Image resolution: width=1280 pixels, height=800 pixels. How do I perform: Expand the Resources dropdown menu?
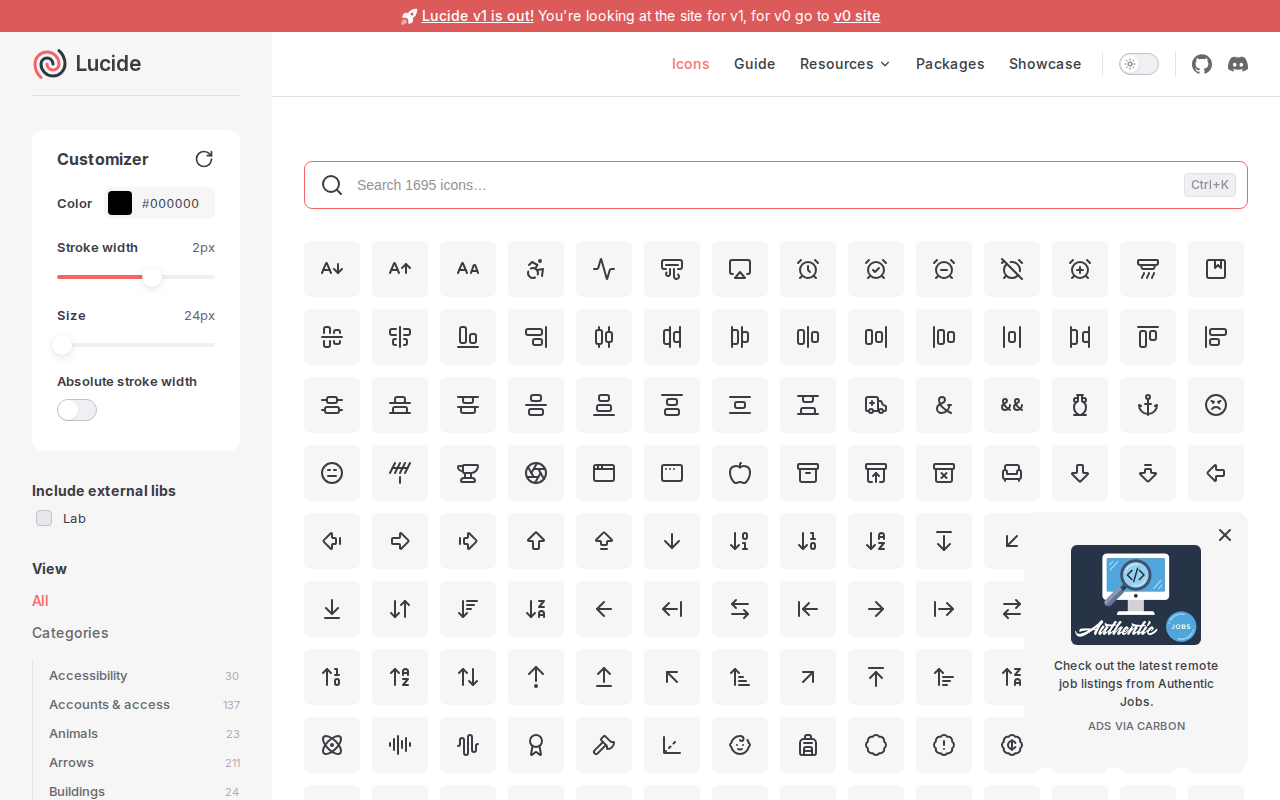click(x=845, y=64)
